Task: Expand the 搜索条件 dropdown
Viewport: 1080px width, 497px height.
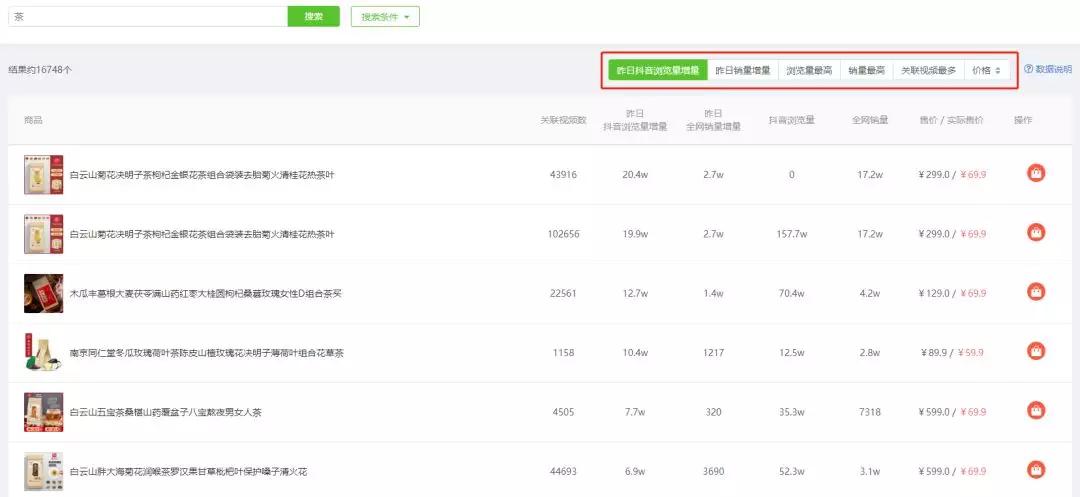Action: coord(385,17)
